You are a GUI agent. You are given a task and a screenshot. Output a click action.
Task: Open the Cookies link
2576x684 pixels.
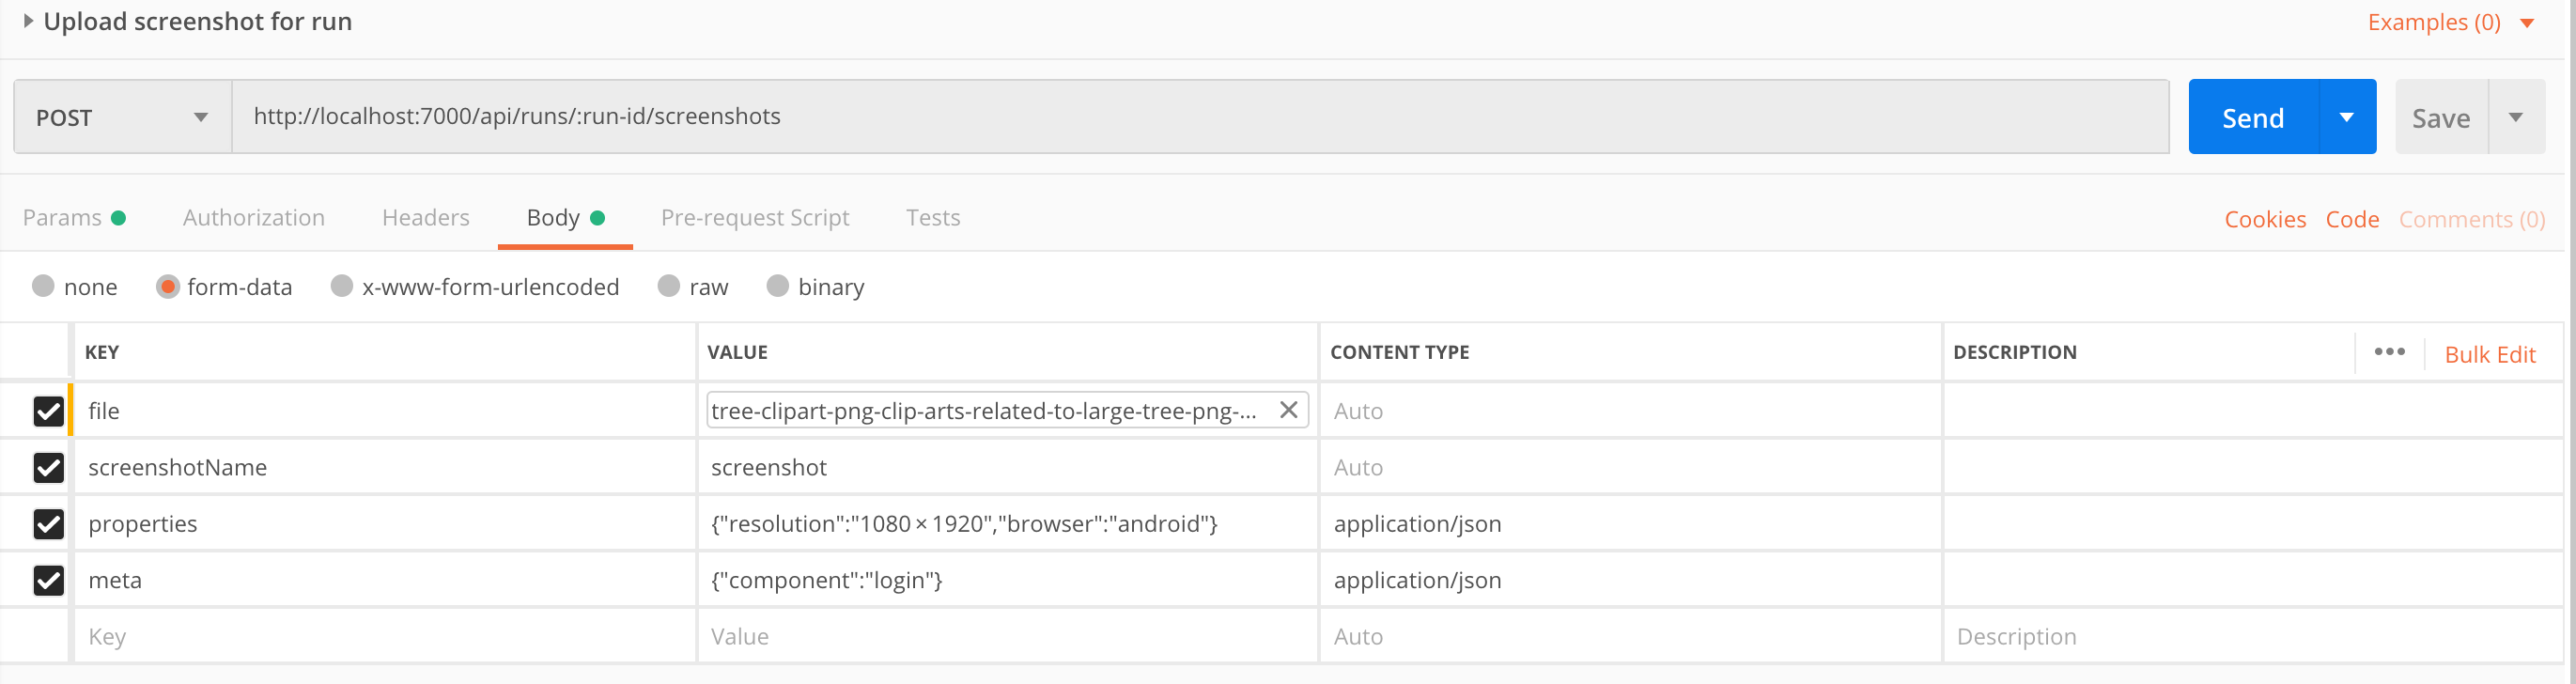[x=2265, y=219]
